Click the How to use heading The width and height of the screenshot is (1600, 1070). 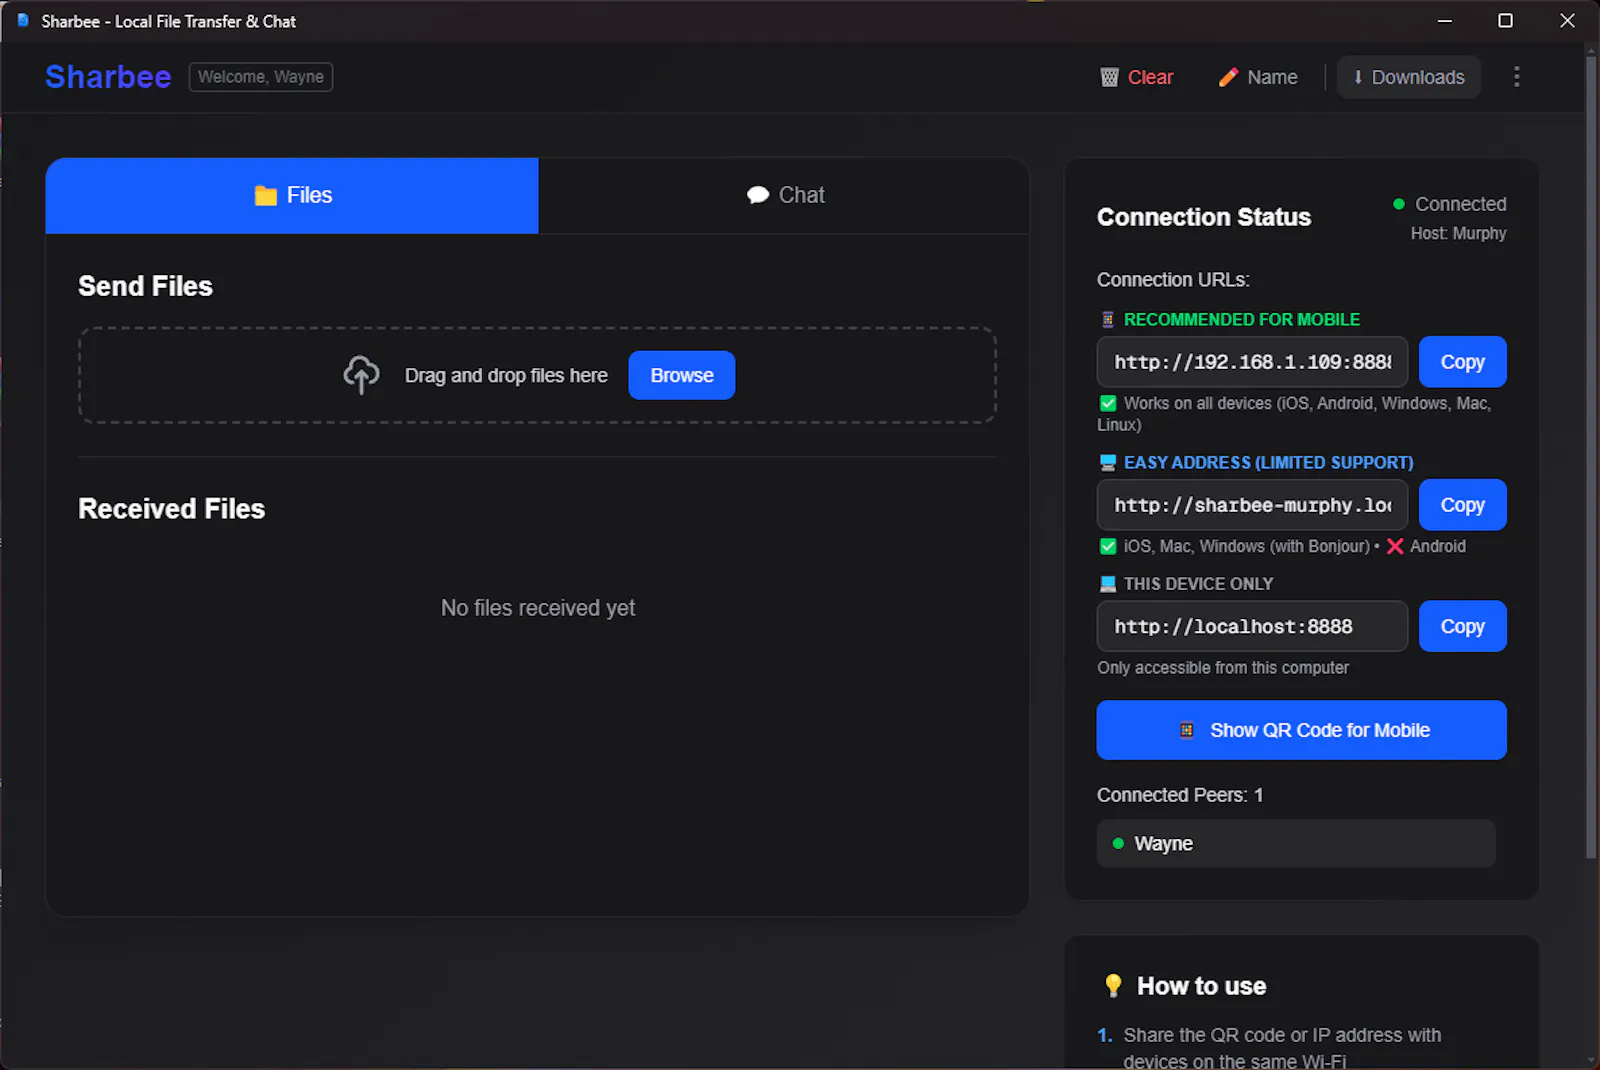pyautogui.click(x=1202, y=986)
